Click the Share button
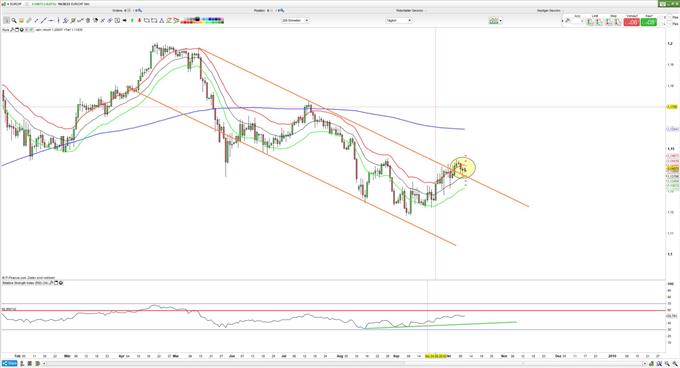Screen dimensions: 680x368 coord(10,363)
